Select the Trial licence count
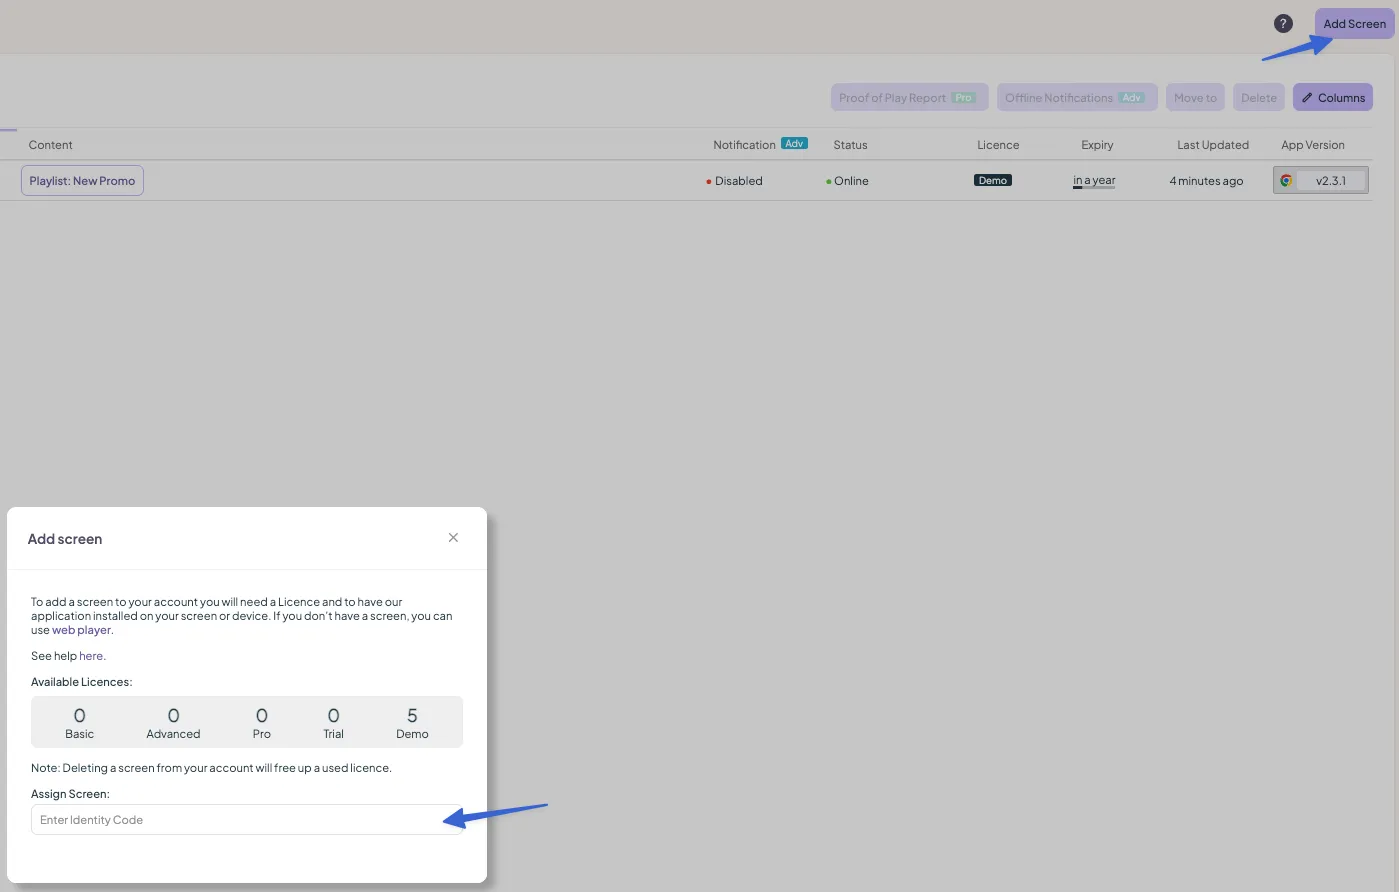 (334, 723)
